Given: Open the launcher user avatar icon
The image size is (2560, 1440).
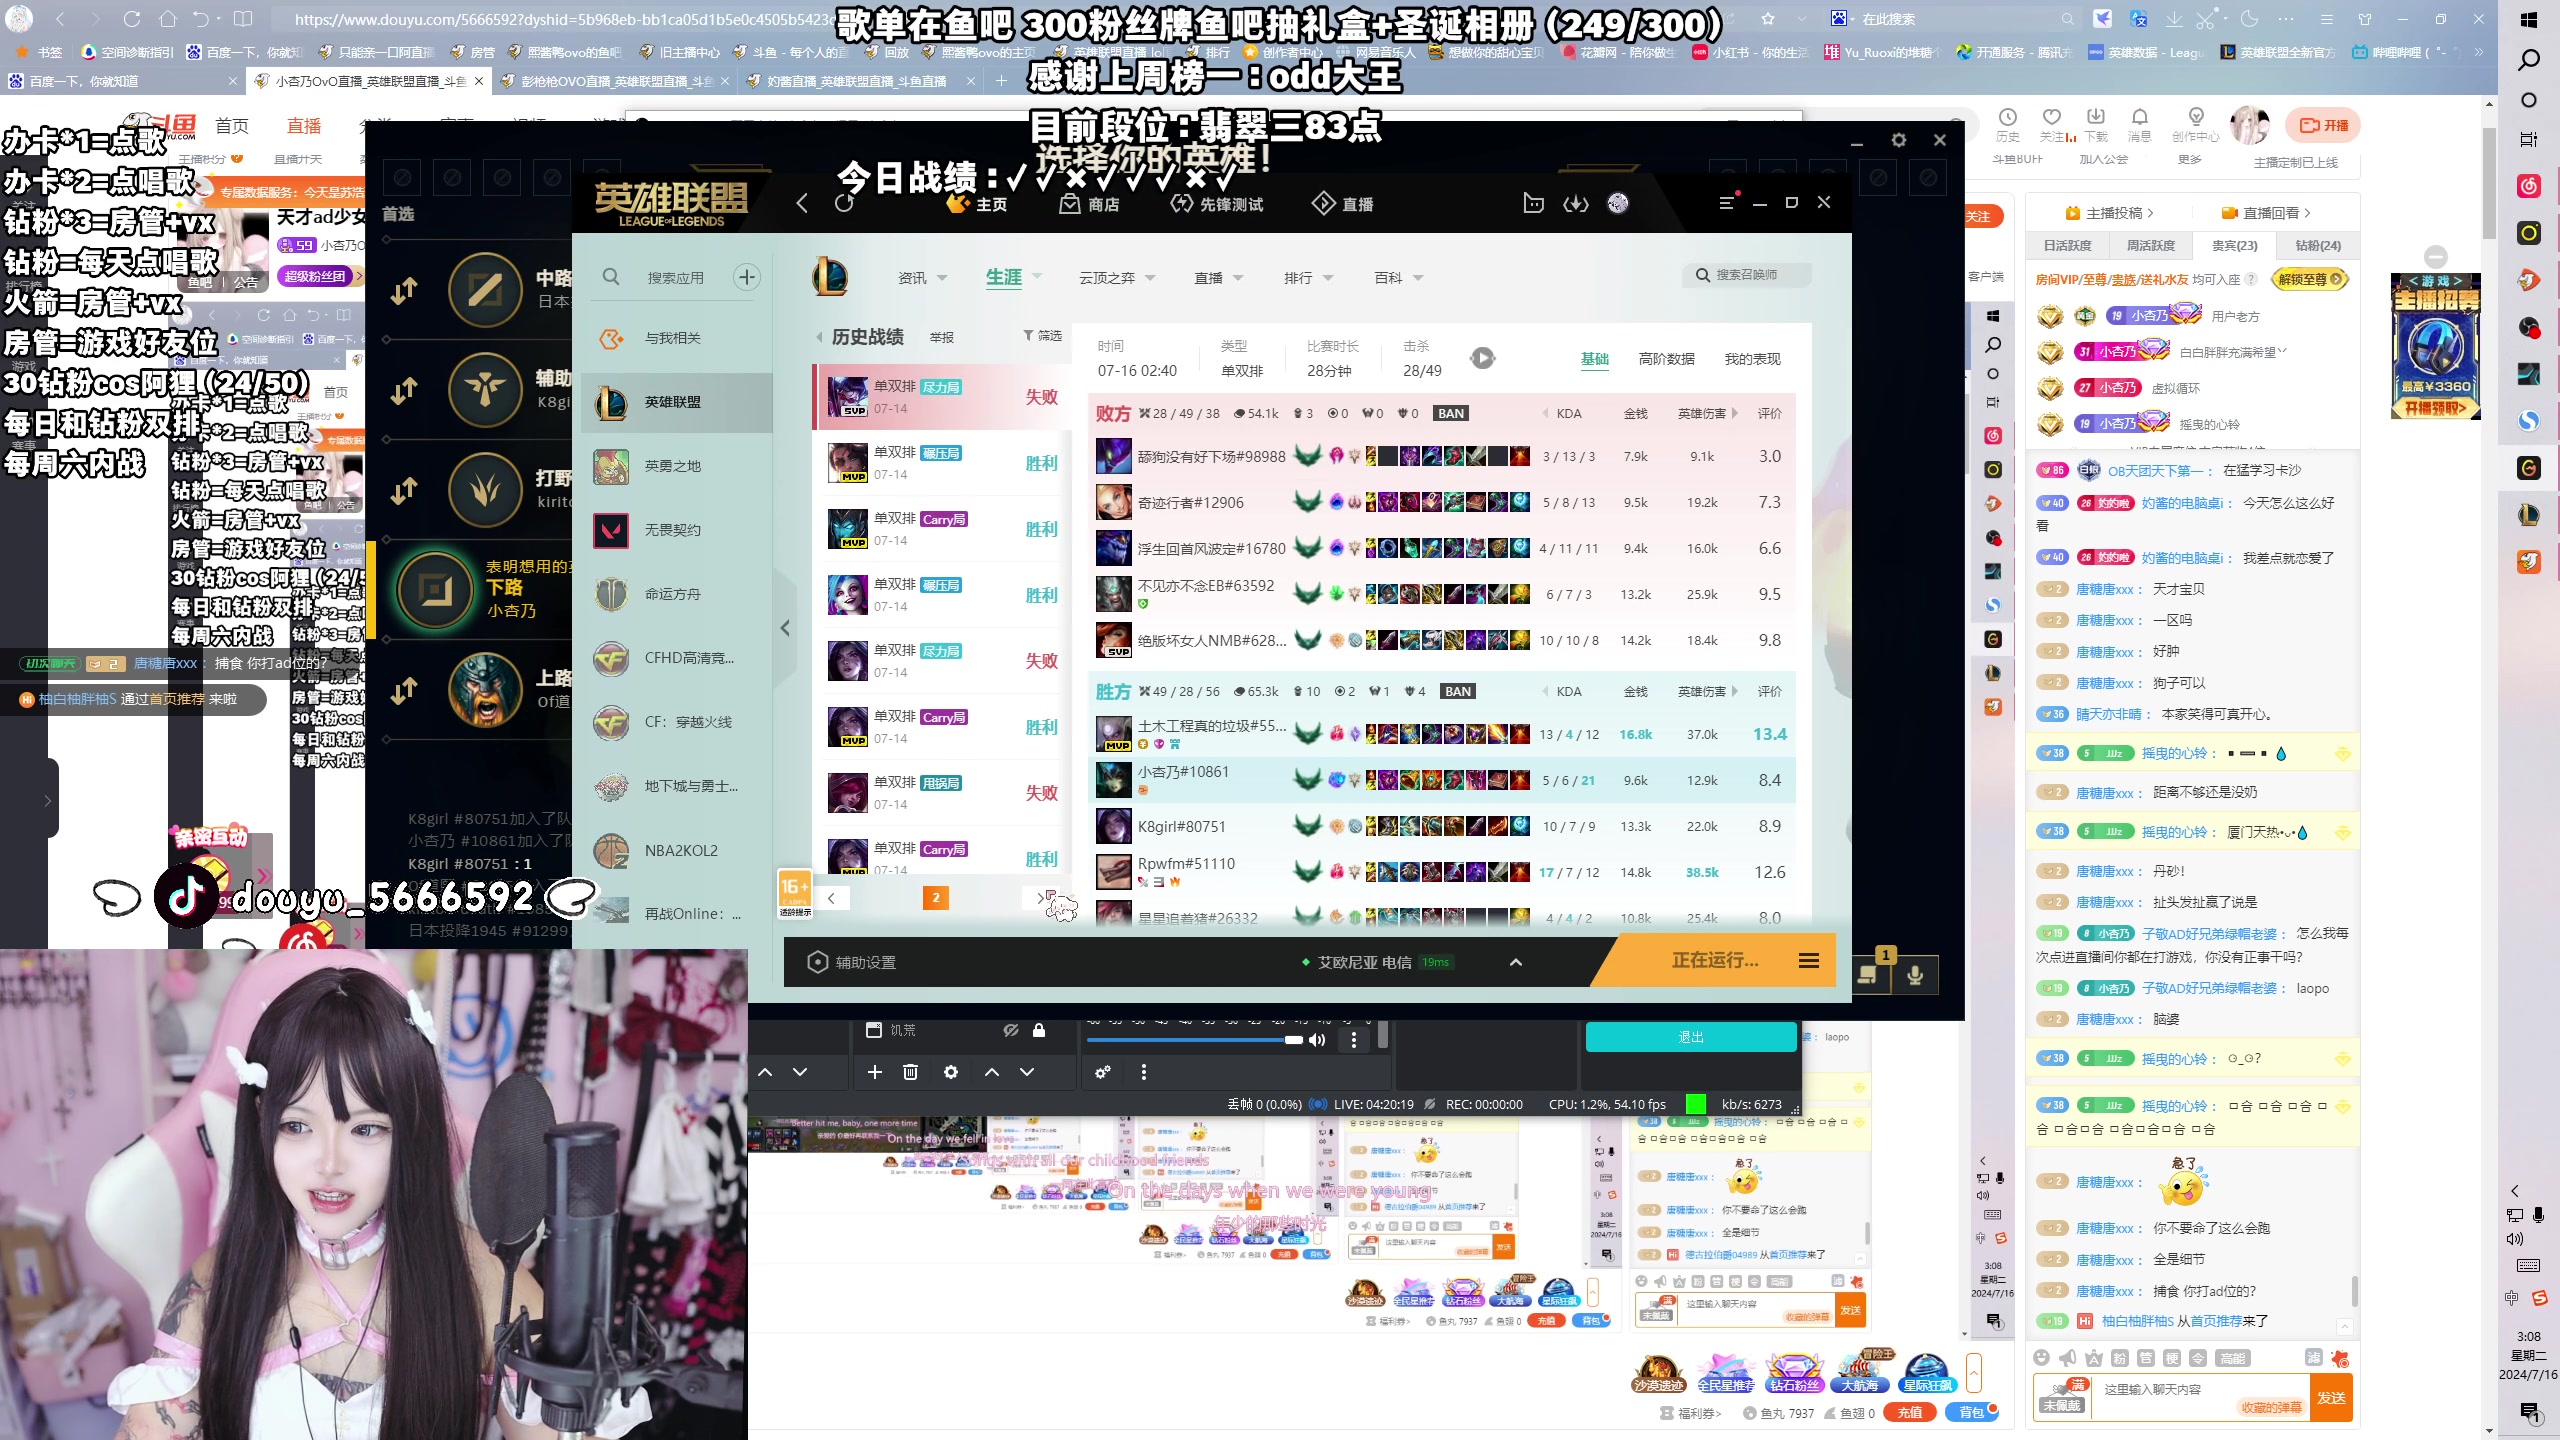Looking at the screenshot, I should coord(1618,203).
